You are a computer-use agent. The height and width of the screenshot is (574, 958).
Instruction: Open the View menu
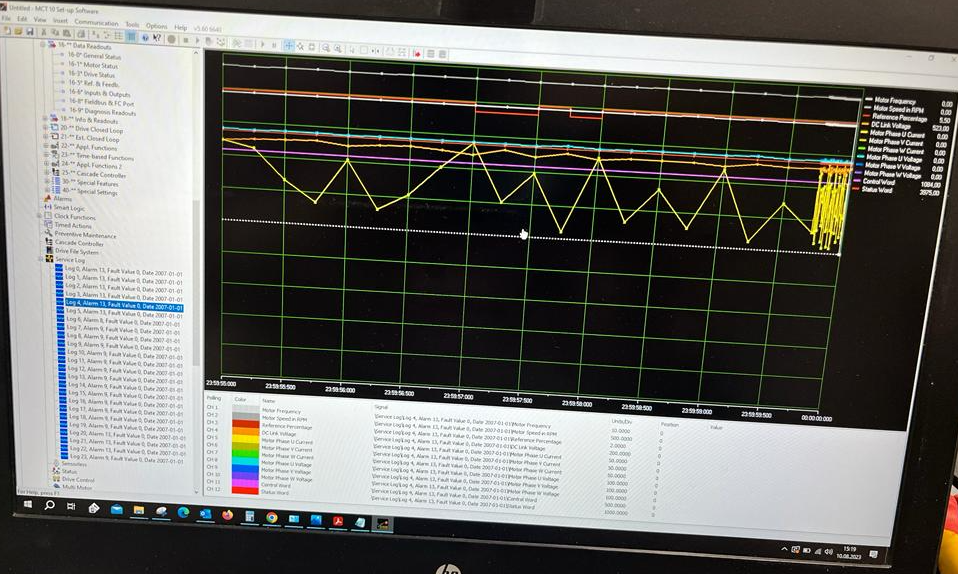(x=40, y=20)
